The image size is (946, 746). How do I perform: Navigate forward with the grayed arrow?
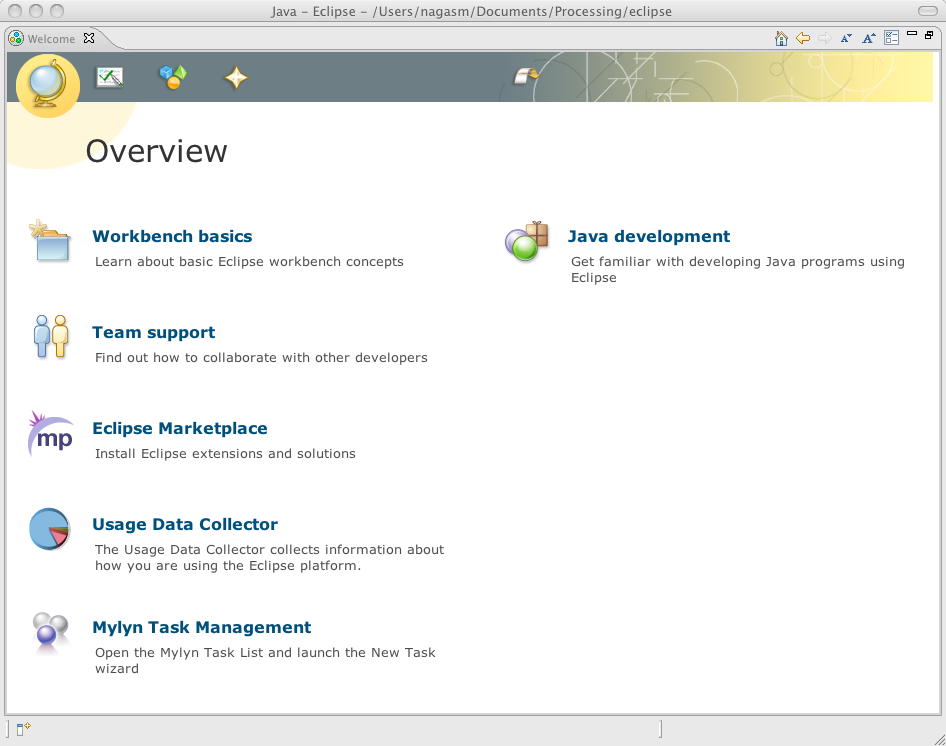pyautogui.click(x=825, y=38)
